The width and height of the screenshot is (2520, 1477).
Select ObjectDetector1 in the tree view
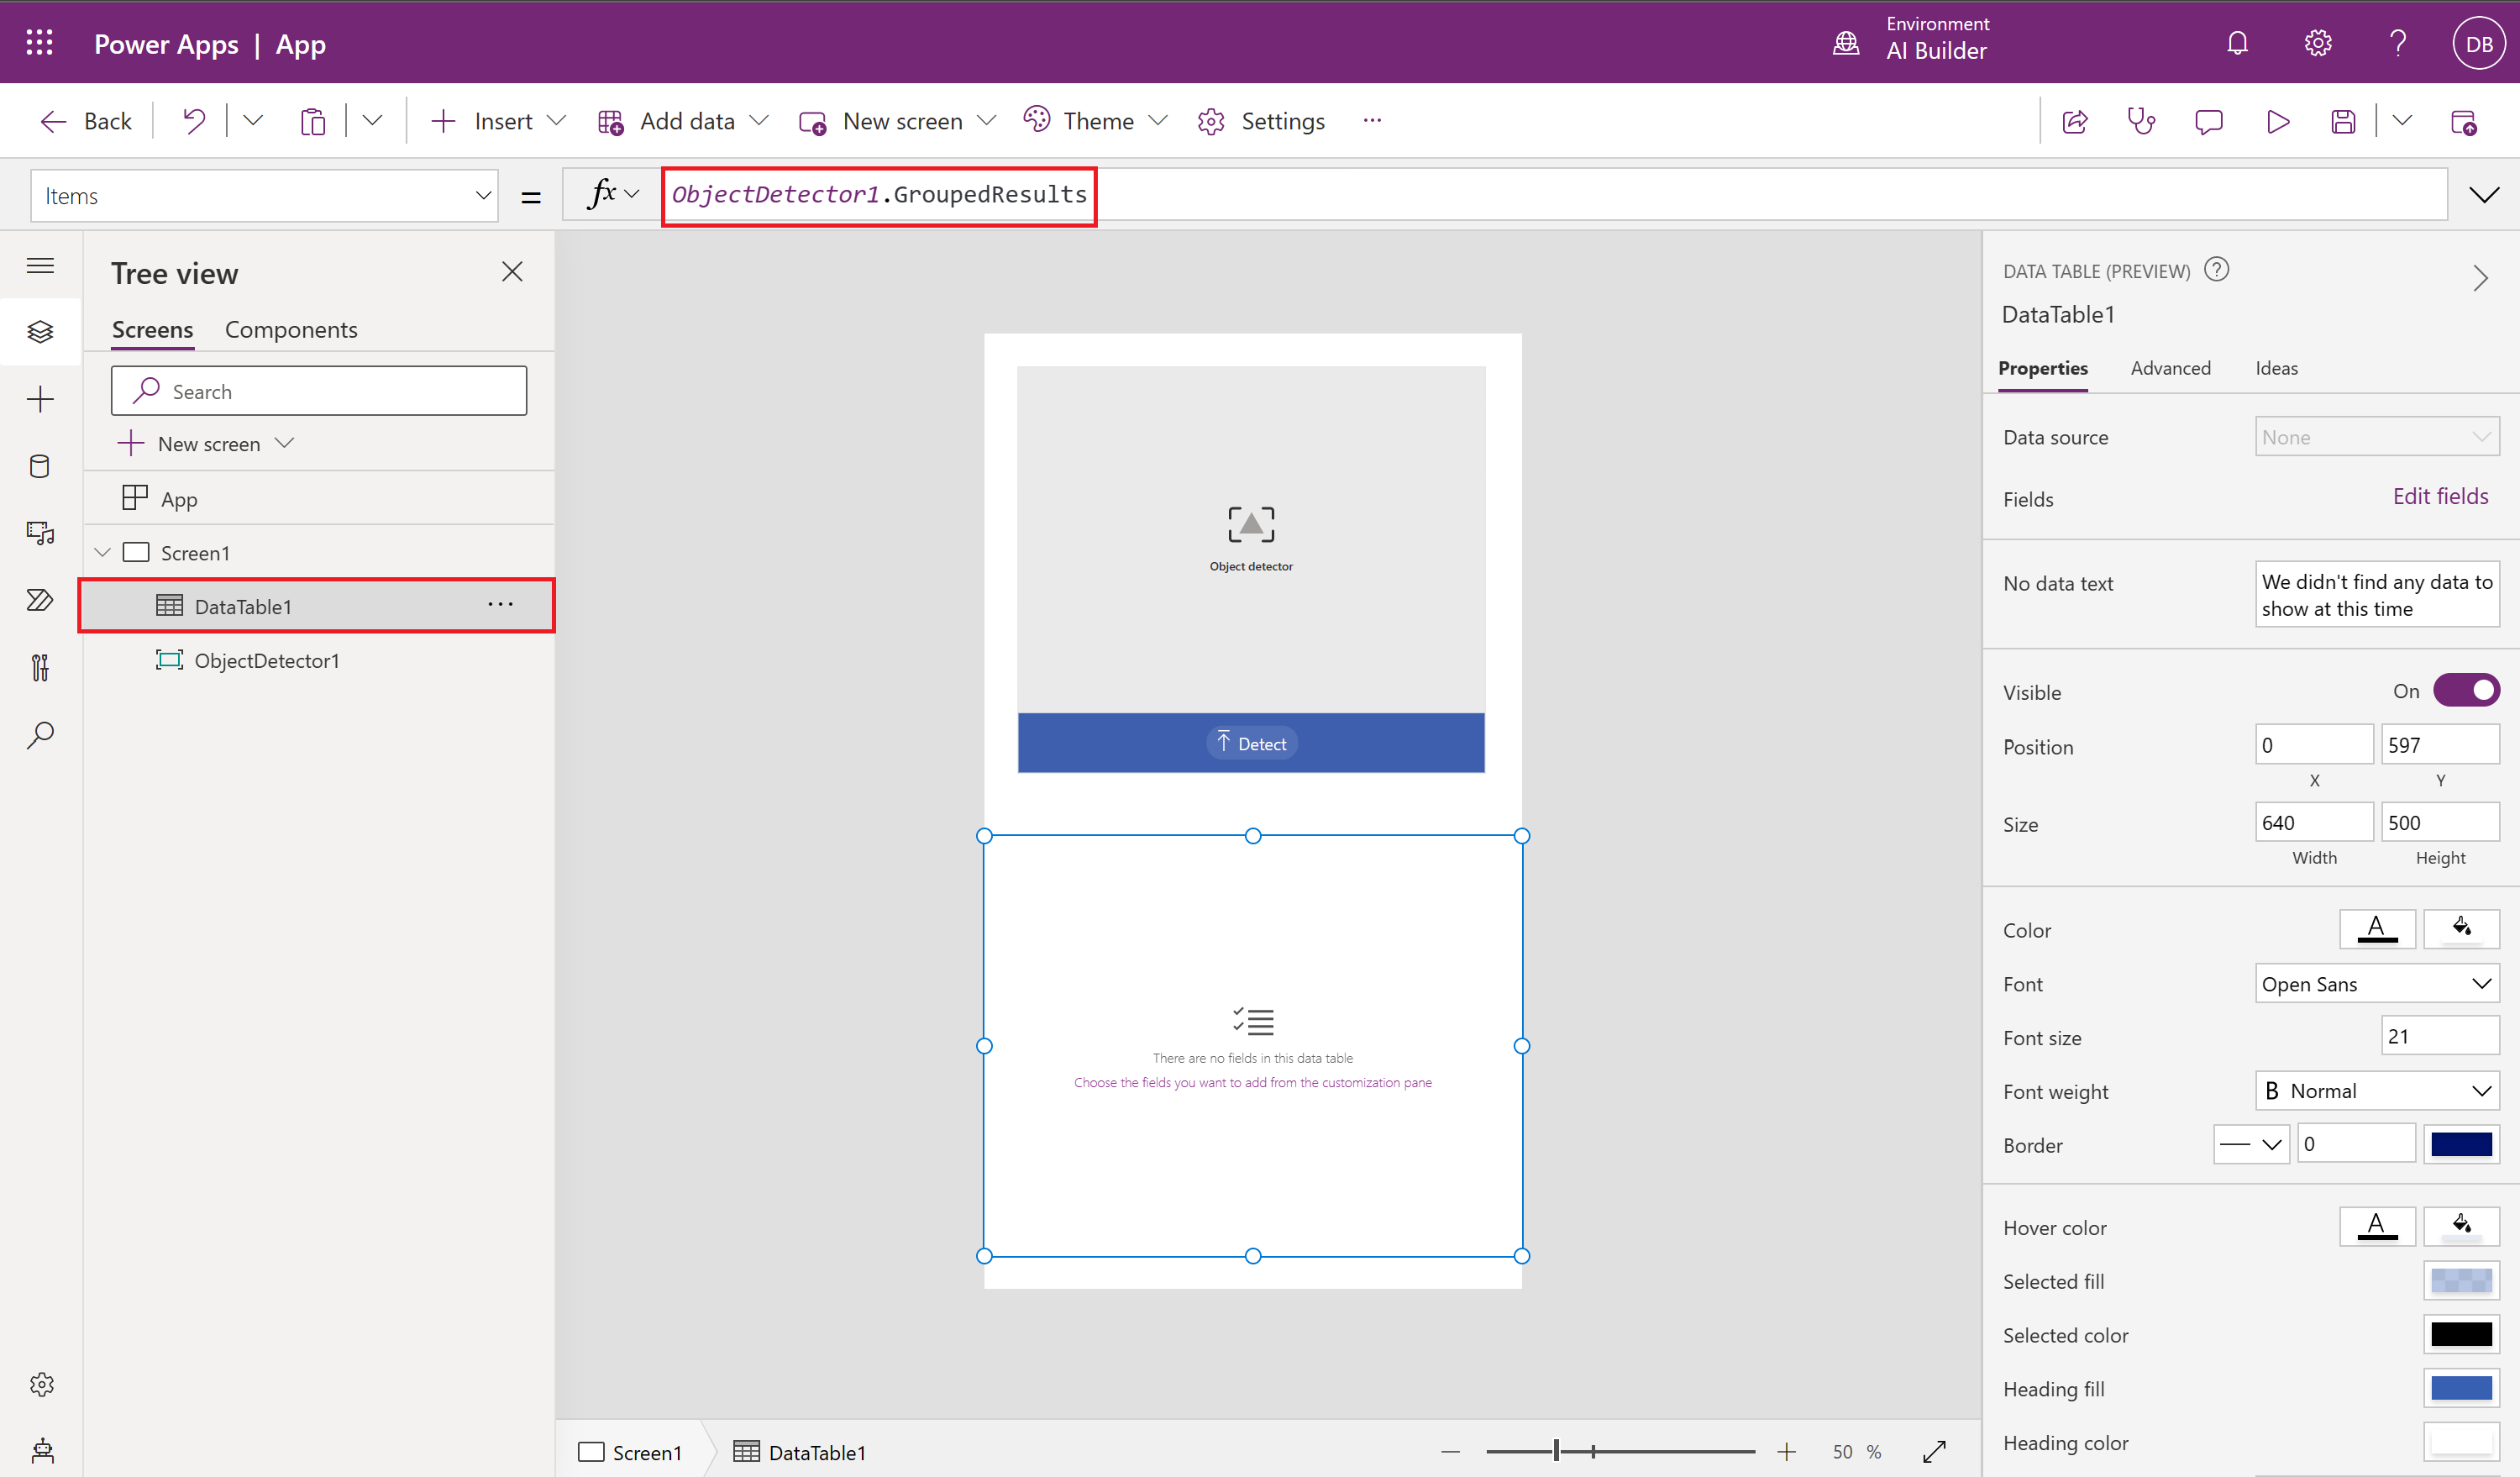(266, 660)
